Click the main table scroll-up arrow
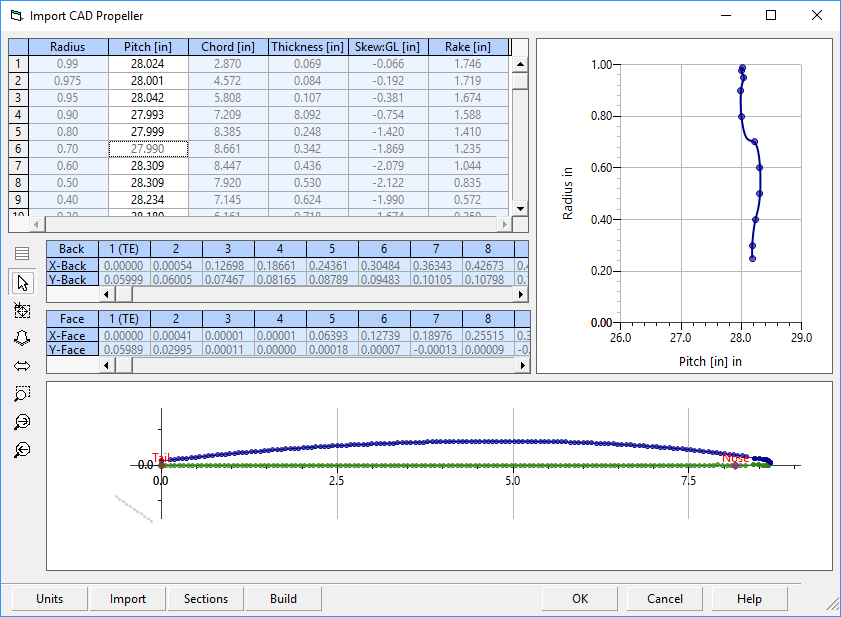The height and width of the screenshot is (617, 841). click(x=520, y=64)
